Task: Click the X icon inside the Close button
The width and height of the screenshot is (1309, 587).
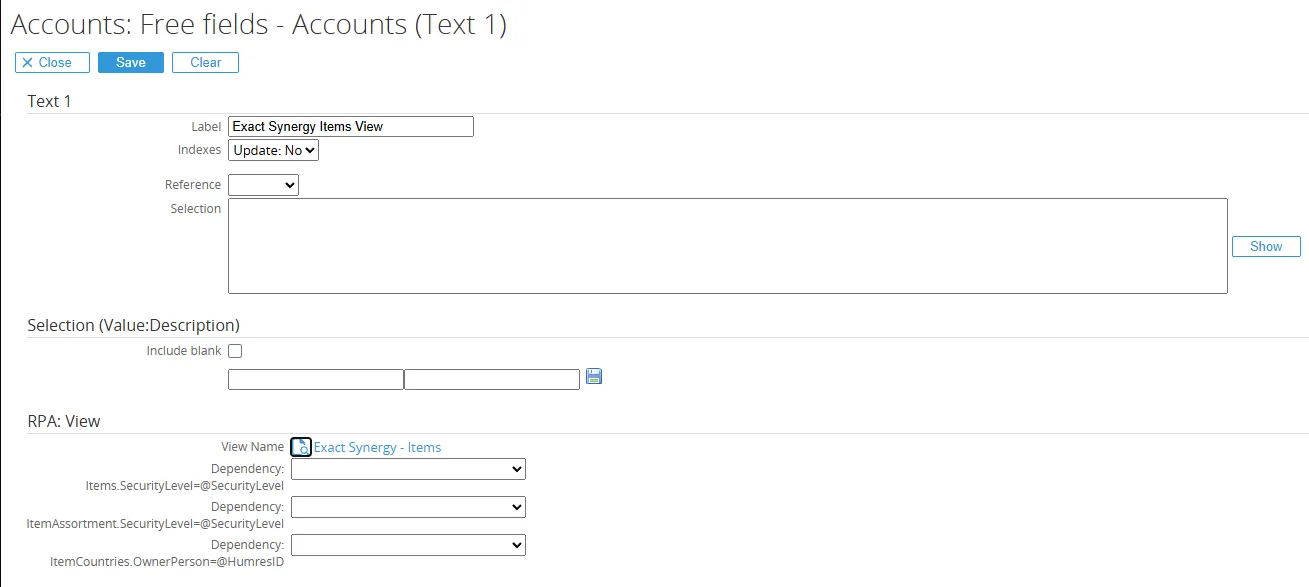Action: point(25,62)
